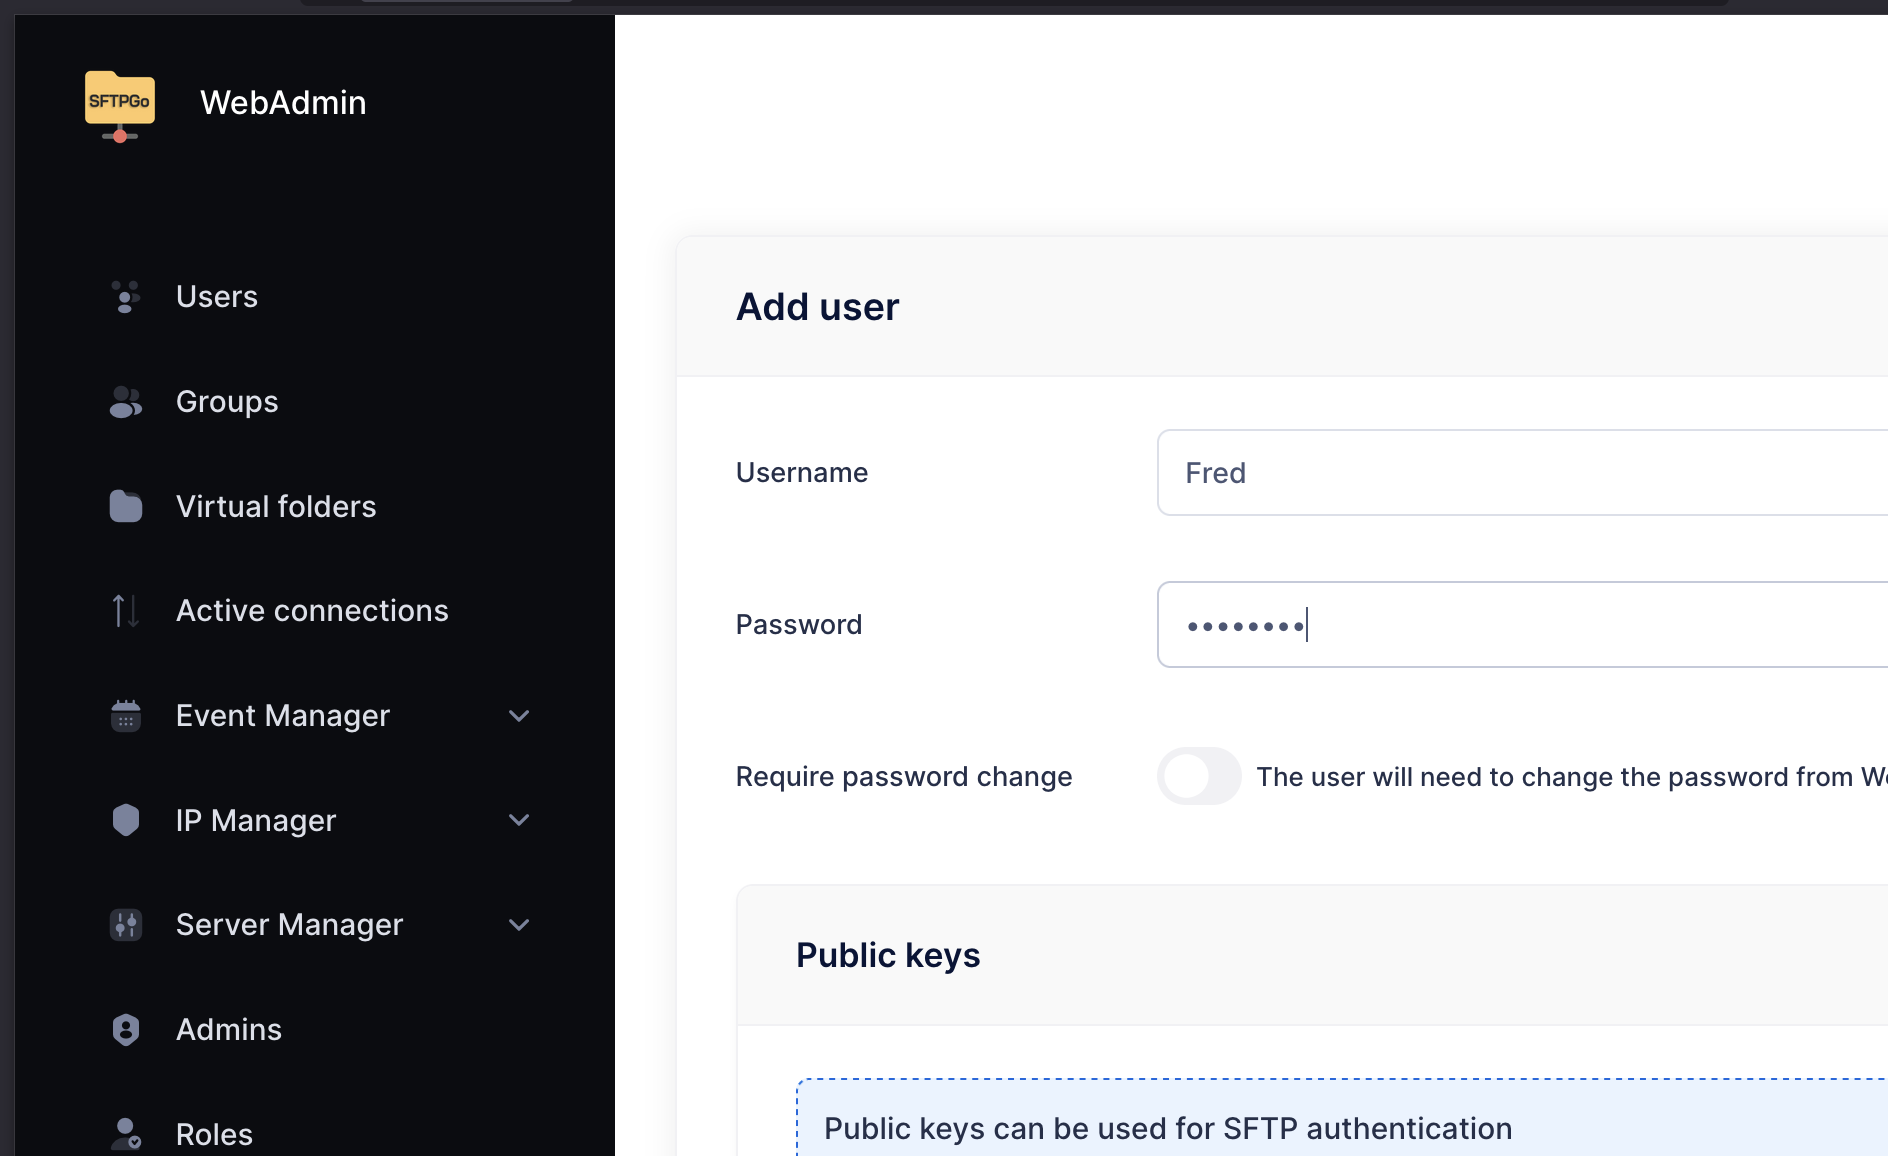
Task: Click the Active connections arrows icon
Action: pyautogui.click(x=125, y=611)
